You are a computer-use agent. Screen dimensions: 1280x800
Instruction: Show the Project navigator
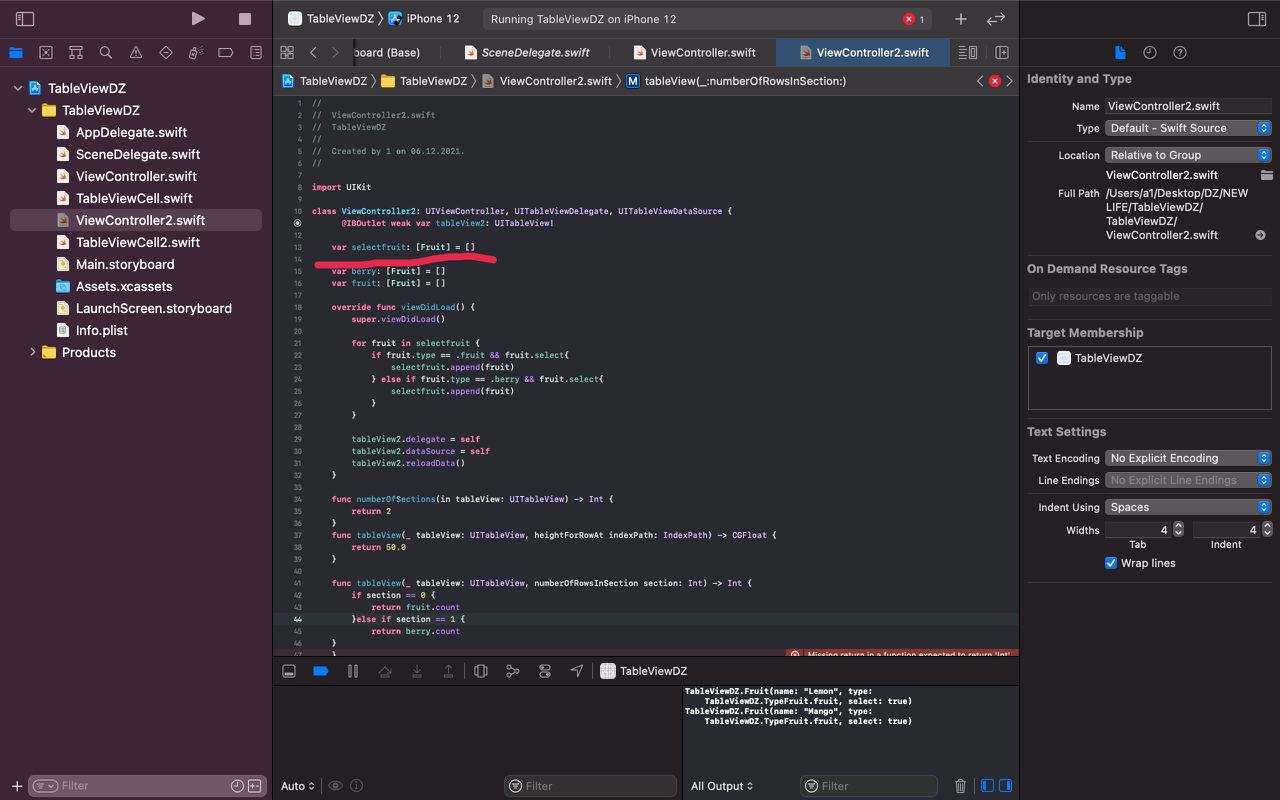pyautogui.click(x=16, y=52)
